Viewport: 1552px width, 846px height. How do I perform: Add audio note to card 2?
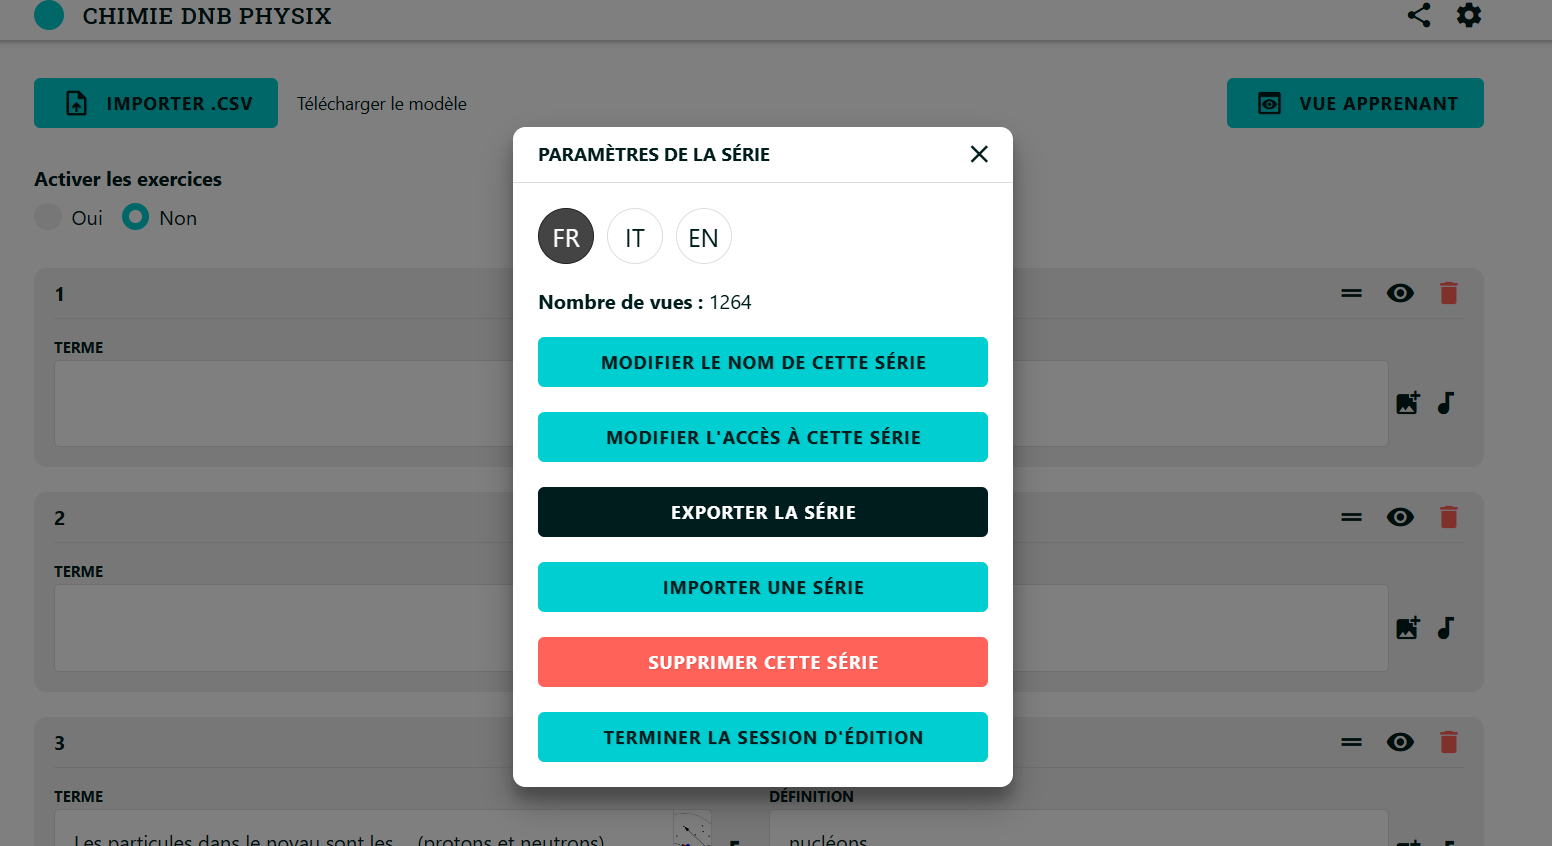pos(1446,628)
